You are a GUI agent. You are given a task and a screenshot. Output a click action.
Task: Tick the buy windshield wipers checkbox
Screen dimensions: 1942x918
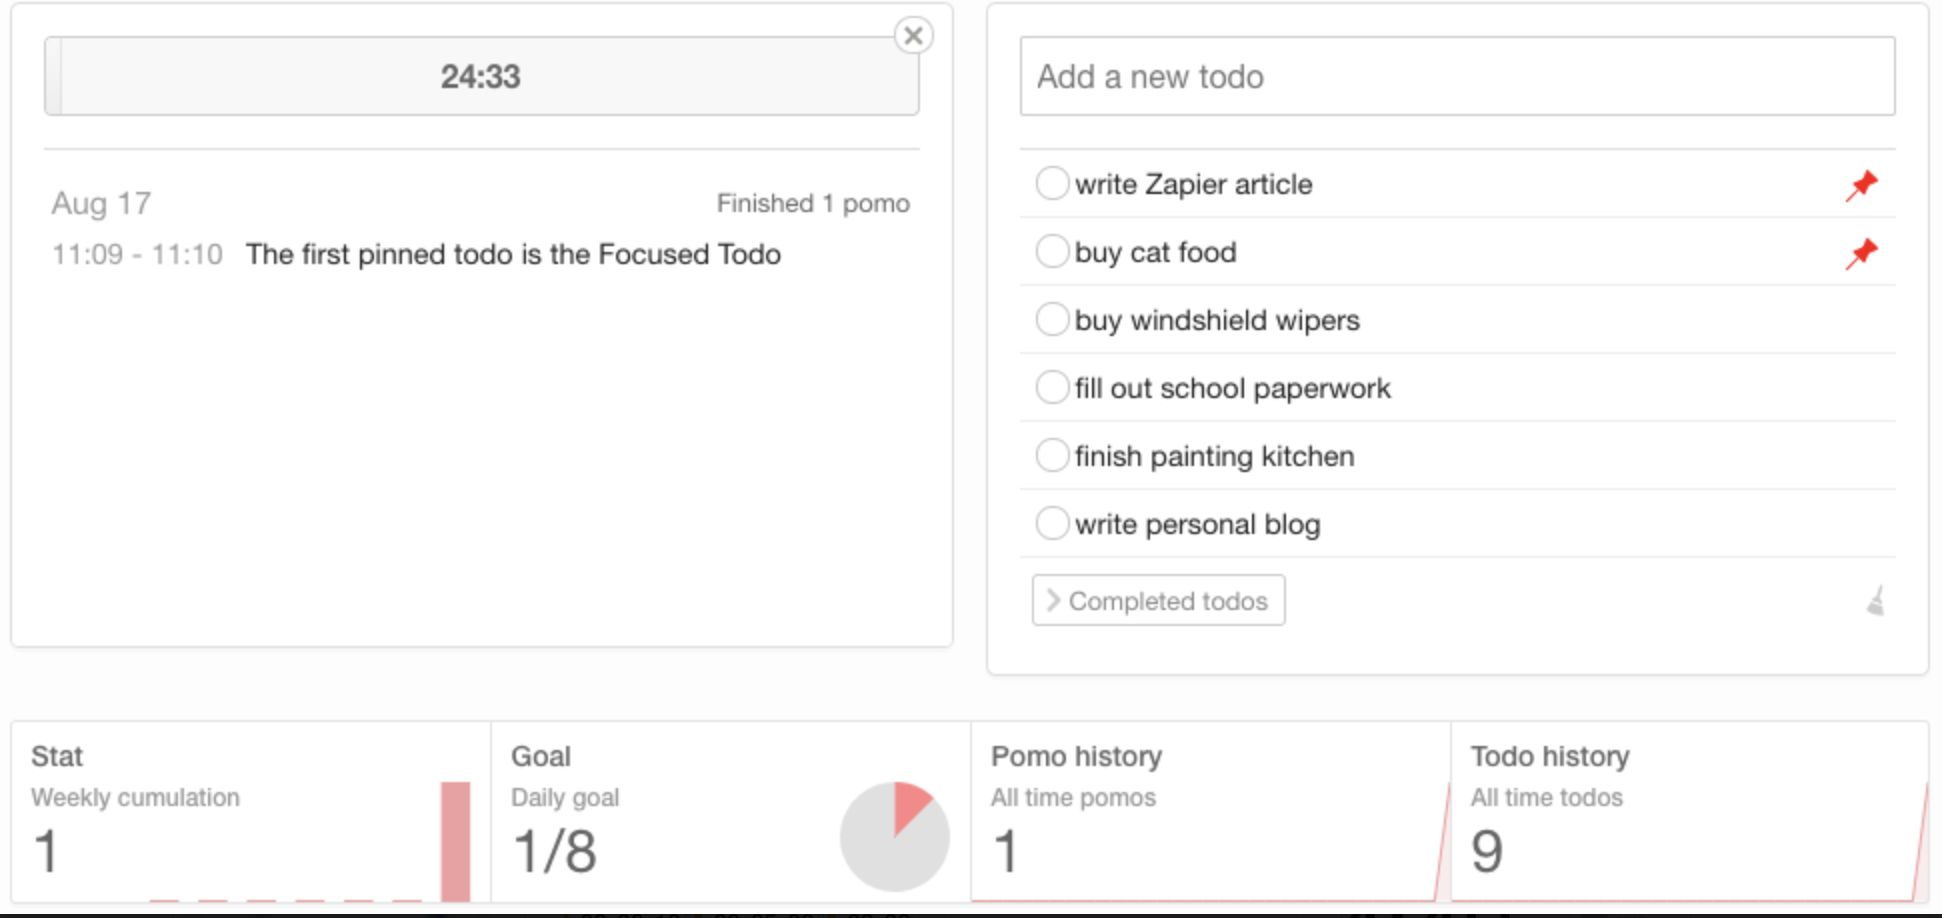(x=1052, y=319)
